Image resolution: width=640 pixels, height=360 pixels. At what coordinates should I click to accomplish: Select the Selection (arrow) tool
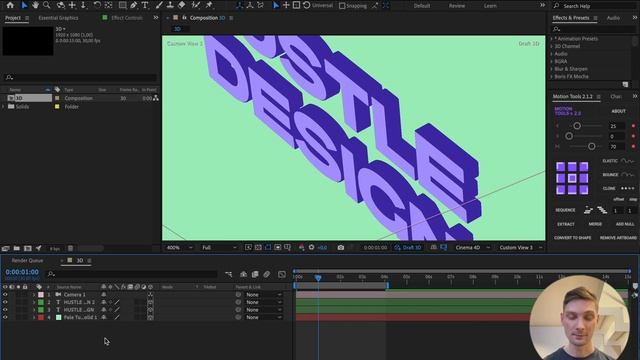[x=24, y=5]
